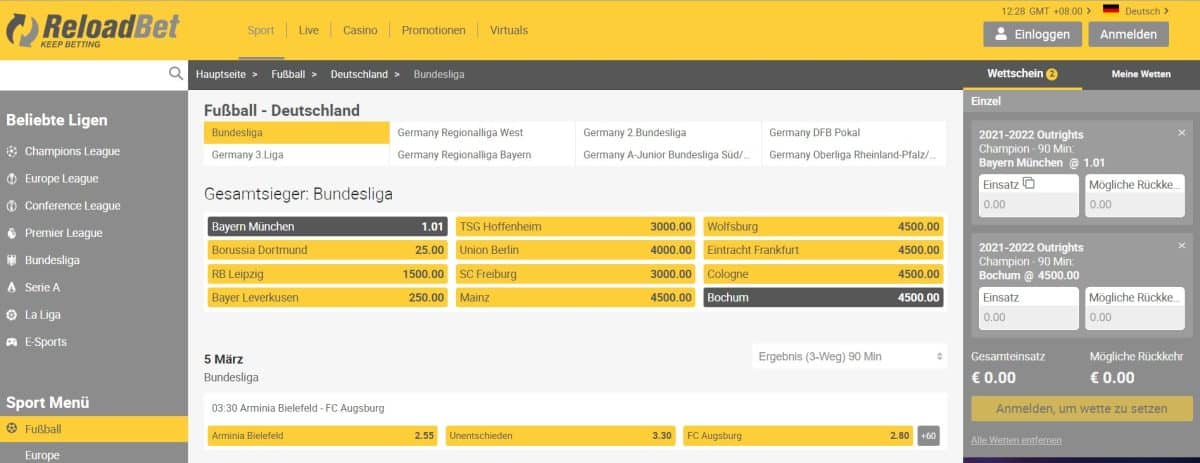Viewport: 1200px width, 463px height.
Task: Remove the Bochum bet from slip
Action: click(x=1181, y=245)
